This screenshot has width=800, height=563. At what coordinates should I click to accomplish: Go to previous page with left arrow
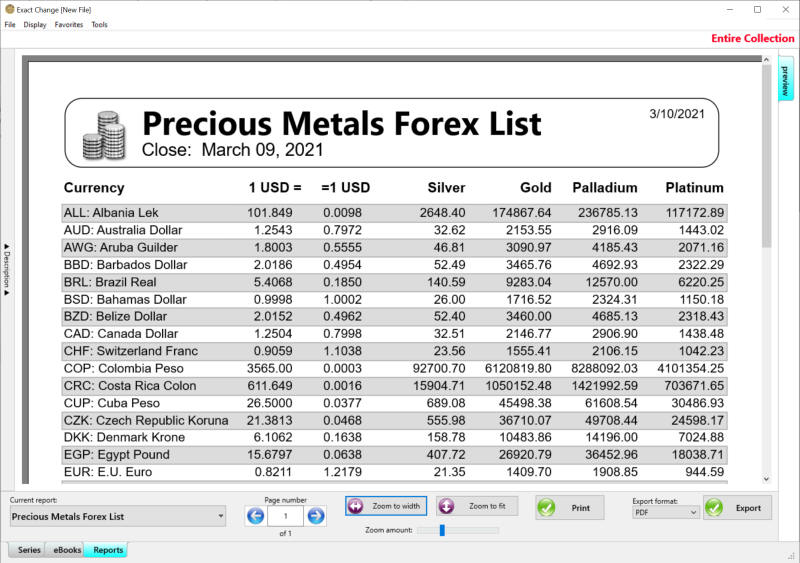pos(255,516)
